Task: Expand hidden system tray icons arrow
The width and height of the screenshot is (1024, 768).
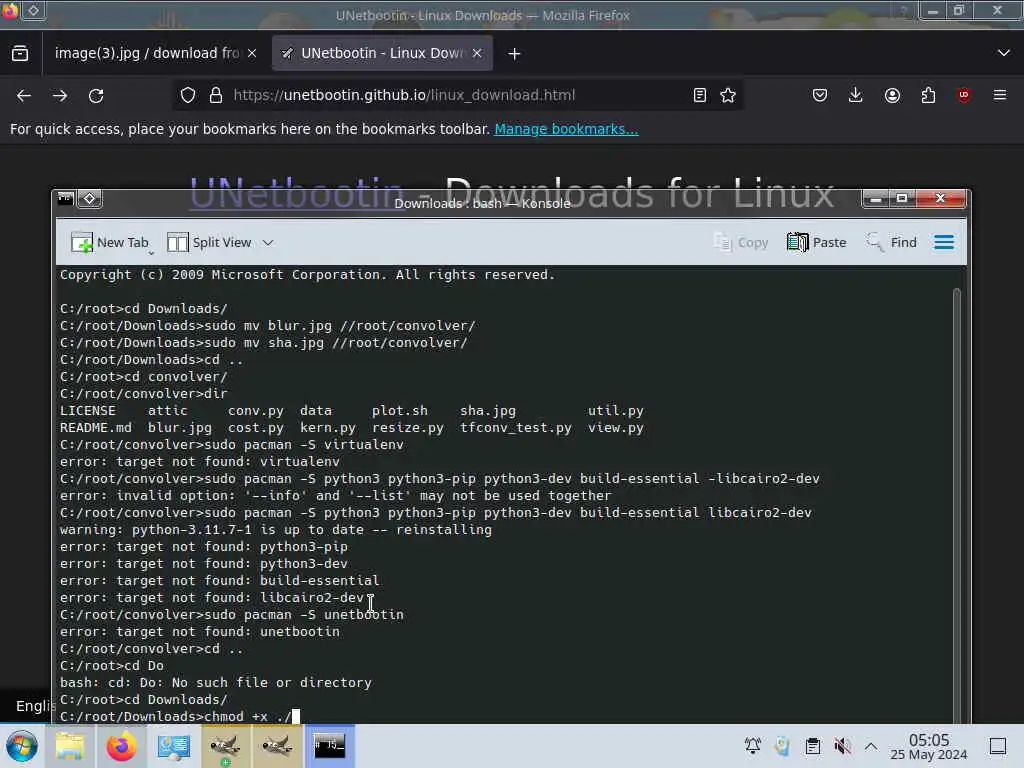Action: coord(871,745)
